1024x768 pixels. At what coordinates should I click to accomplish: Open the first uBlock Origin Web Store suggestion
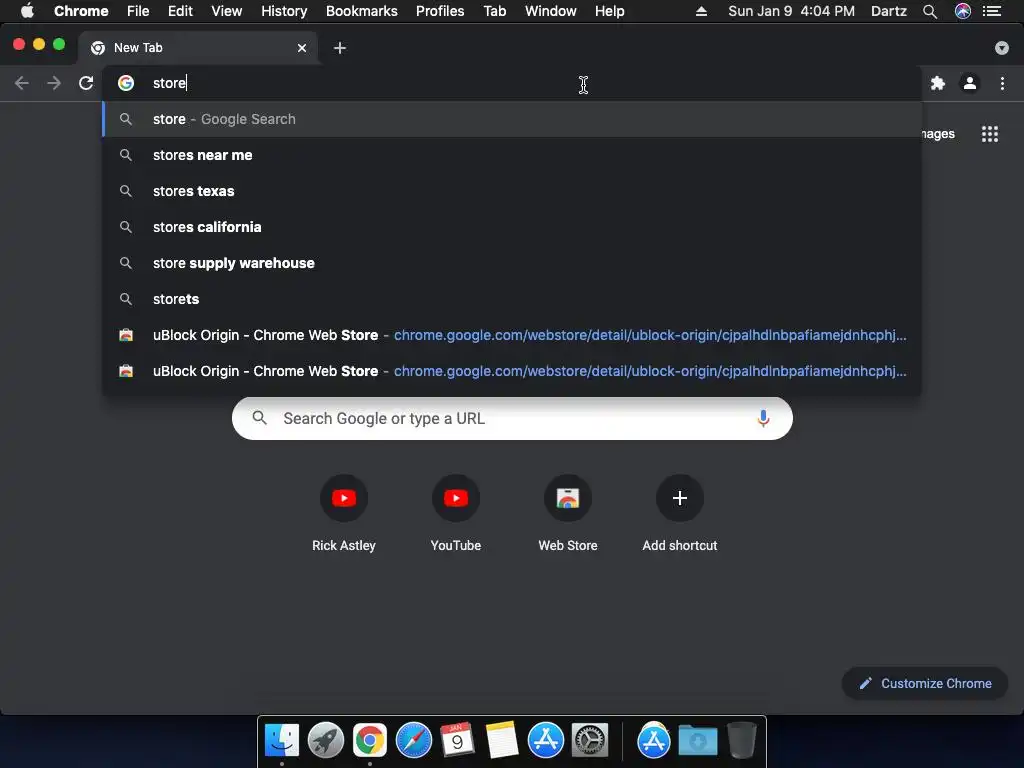point(512,334)
